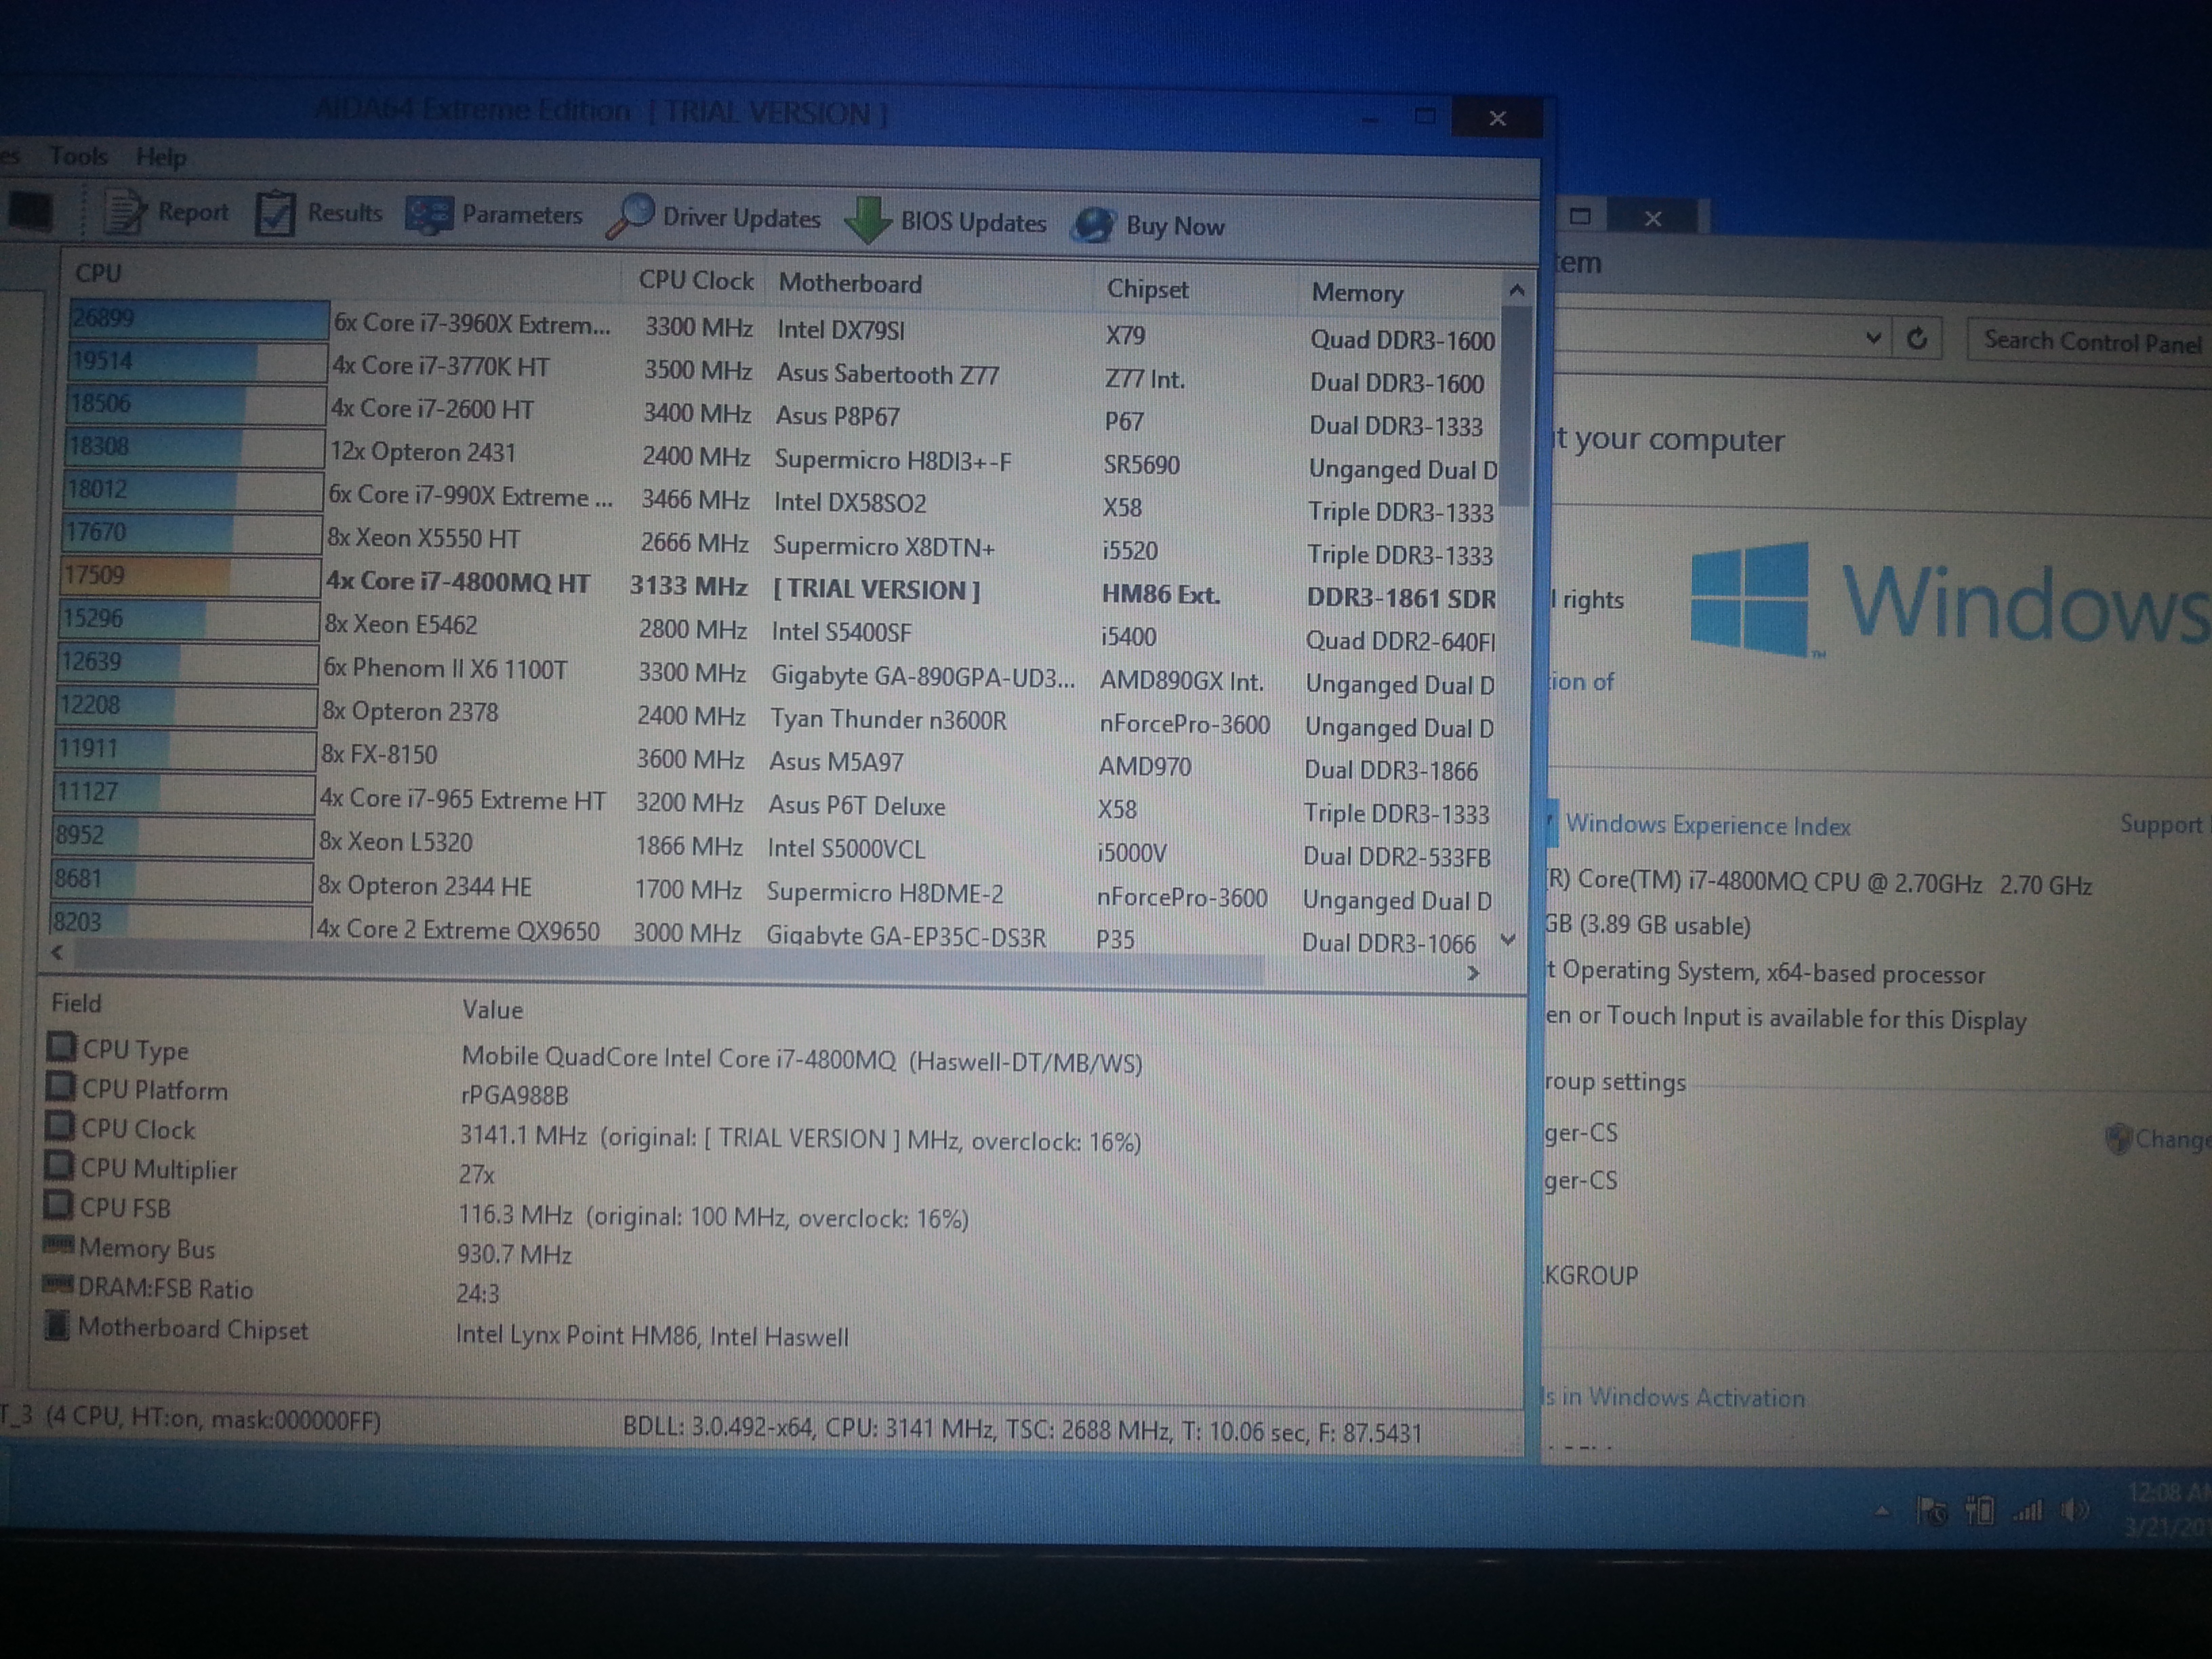Click the CPU Platform field icon

[60, 1087]
